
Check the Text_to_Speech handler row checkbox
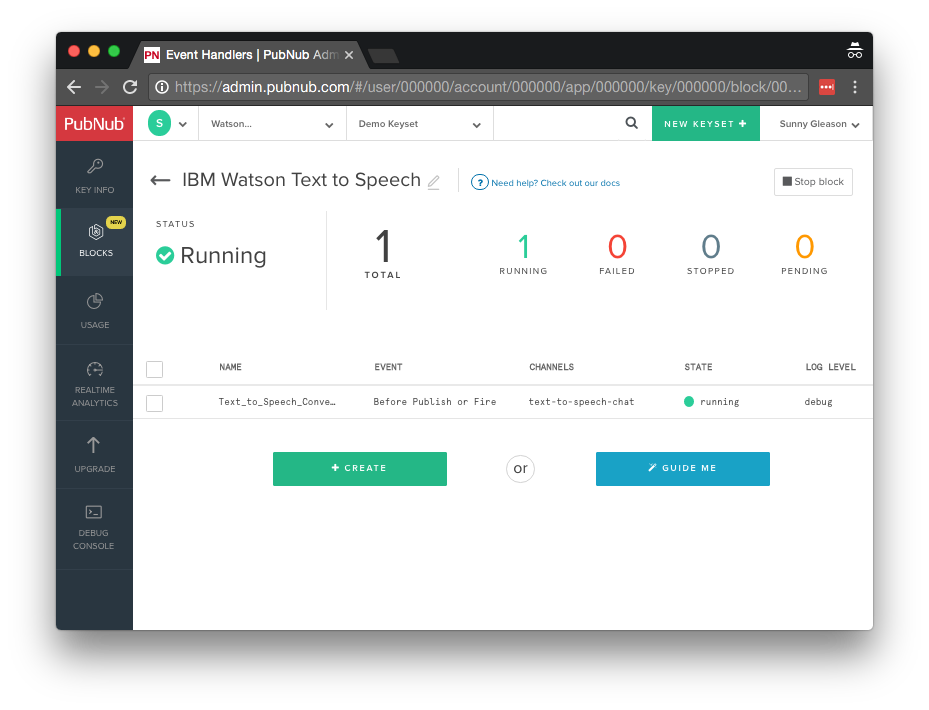(x=154, y=403)
